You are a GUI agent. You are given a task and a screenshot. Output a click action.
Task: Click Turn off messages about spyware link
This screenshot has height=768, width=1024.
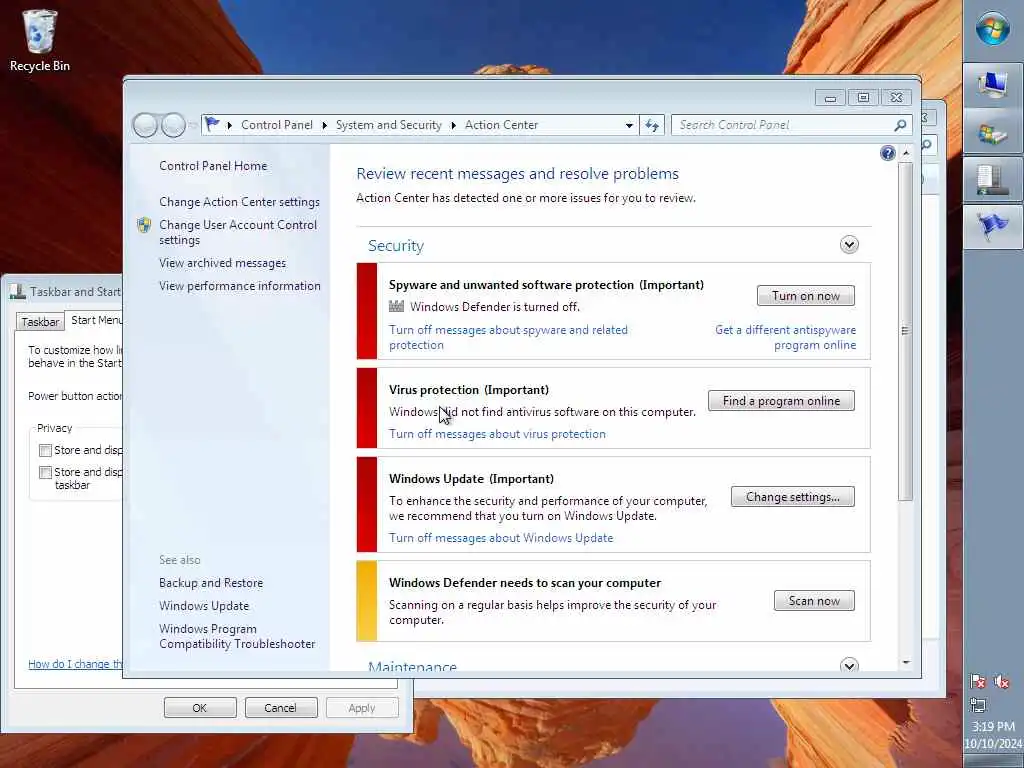coord(508,337)
